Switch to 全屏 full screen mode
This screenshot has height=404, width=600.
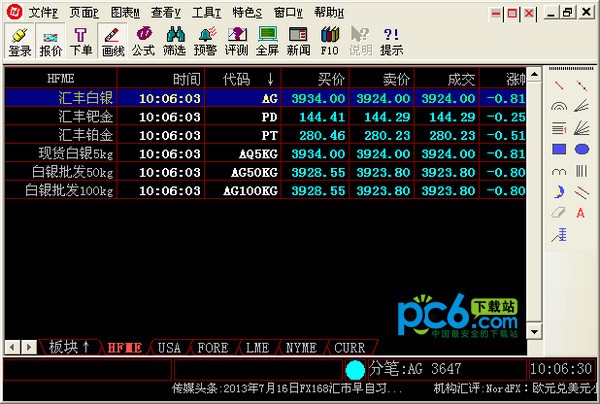click(x=267, y=41)
